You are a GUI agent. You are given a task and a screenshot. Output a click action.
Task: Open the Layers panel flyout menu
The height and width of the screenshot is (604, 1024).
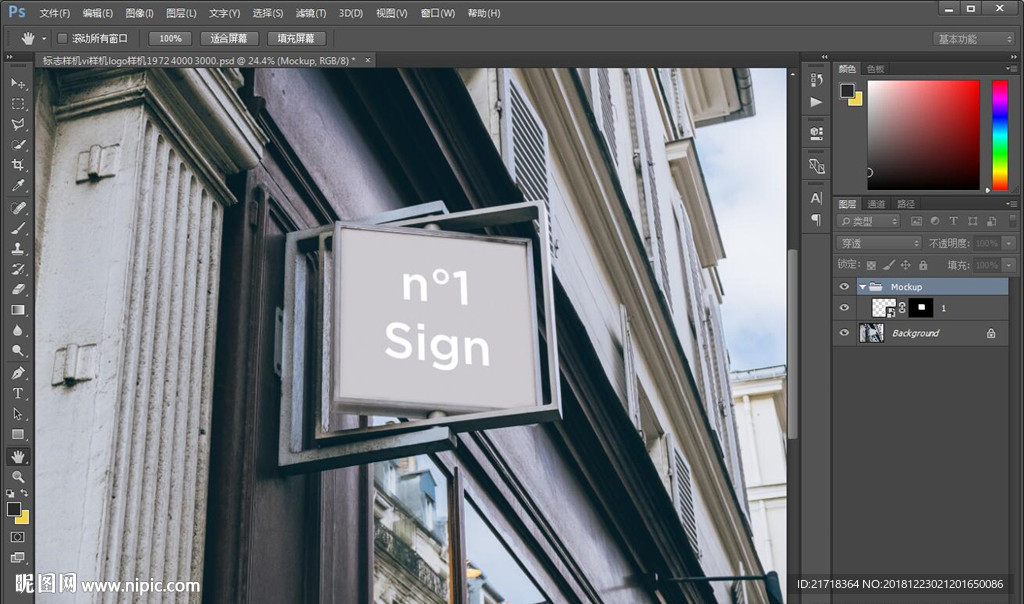[x=1012, y=204]
